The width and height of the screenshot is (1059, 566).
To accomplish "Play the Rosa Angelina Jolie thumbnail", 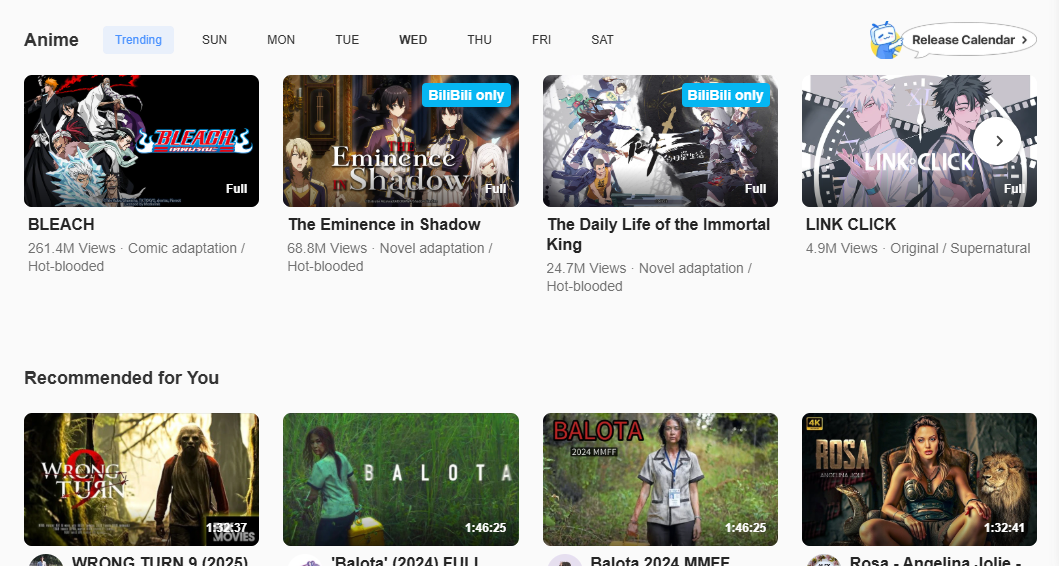I will click(919, 479).
